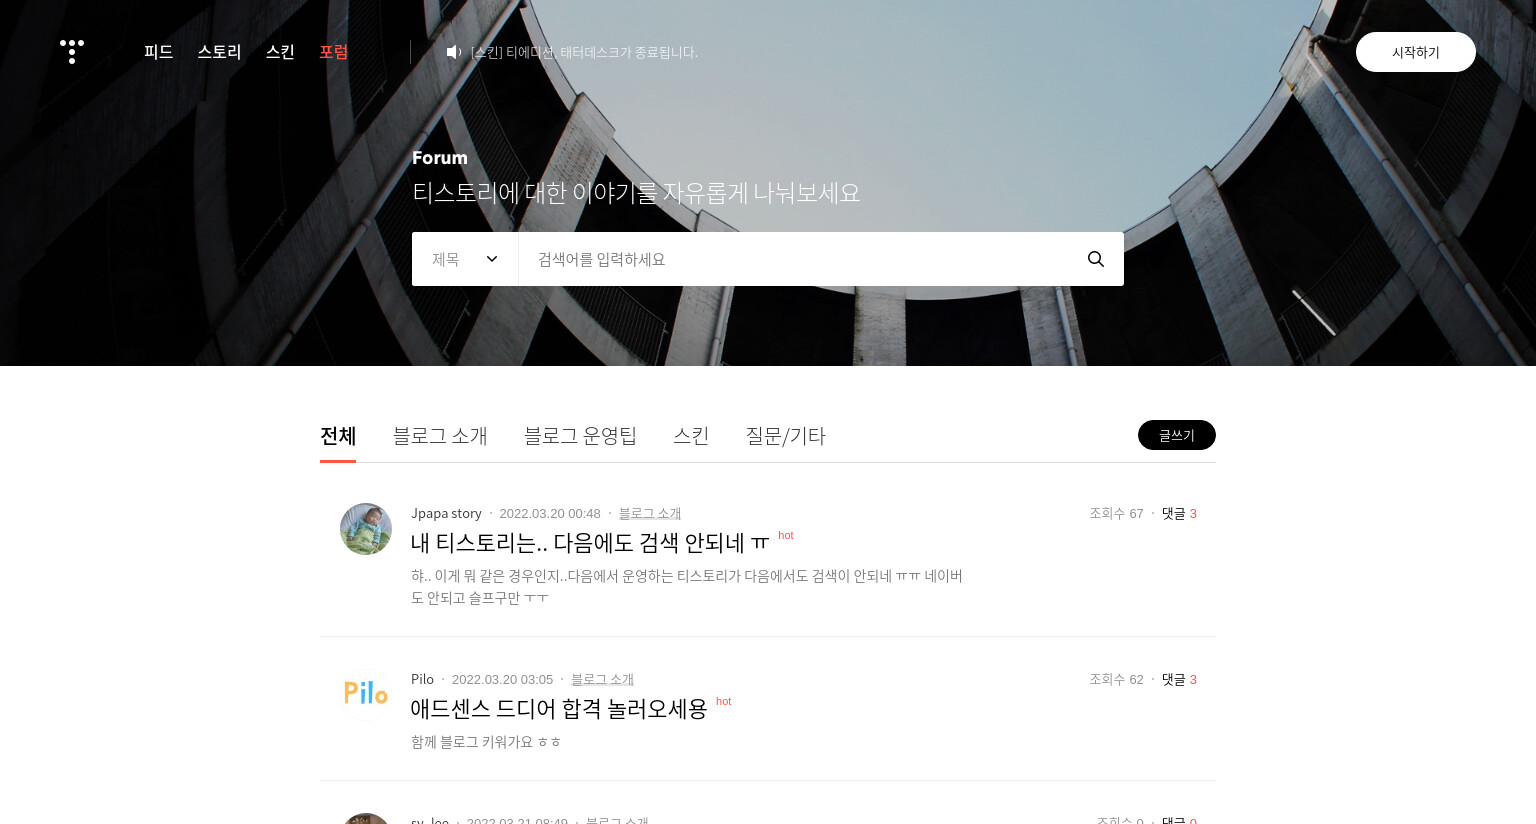
Task: Click the 시작하기 button
Action: point(1416,52)
